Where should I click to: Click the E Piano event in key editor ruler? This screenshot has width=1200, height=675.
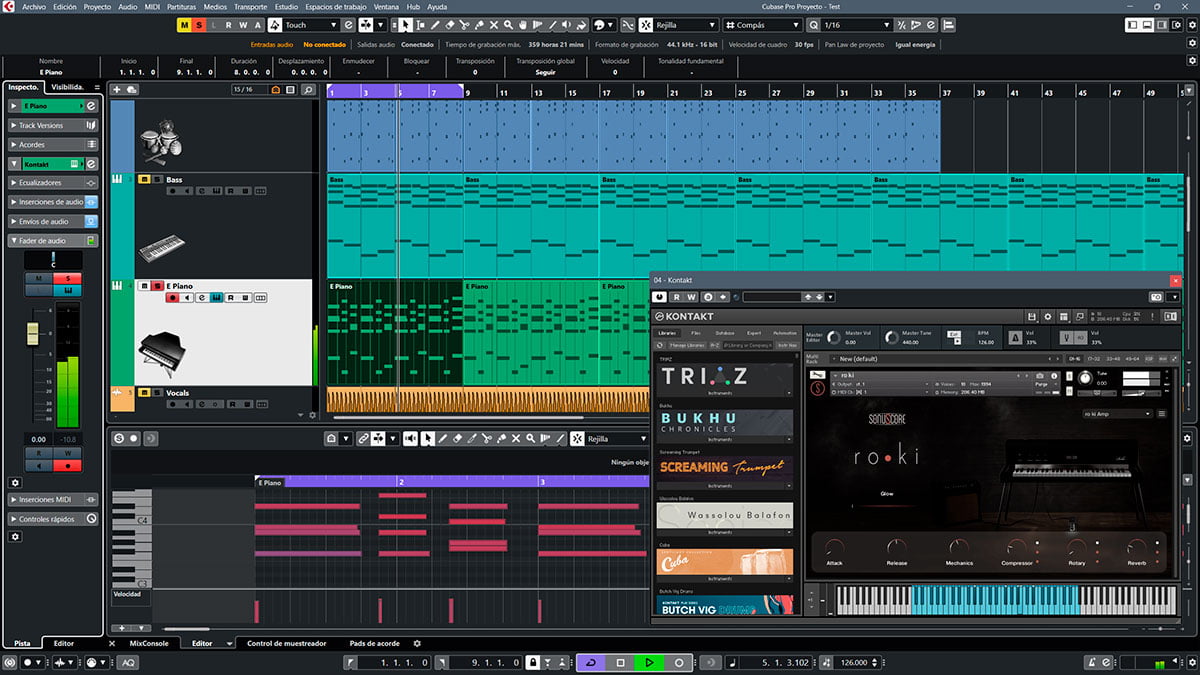(x=270, y=482)
